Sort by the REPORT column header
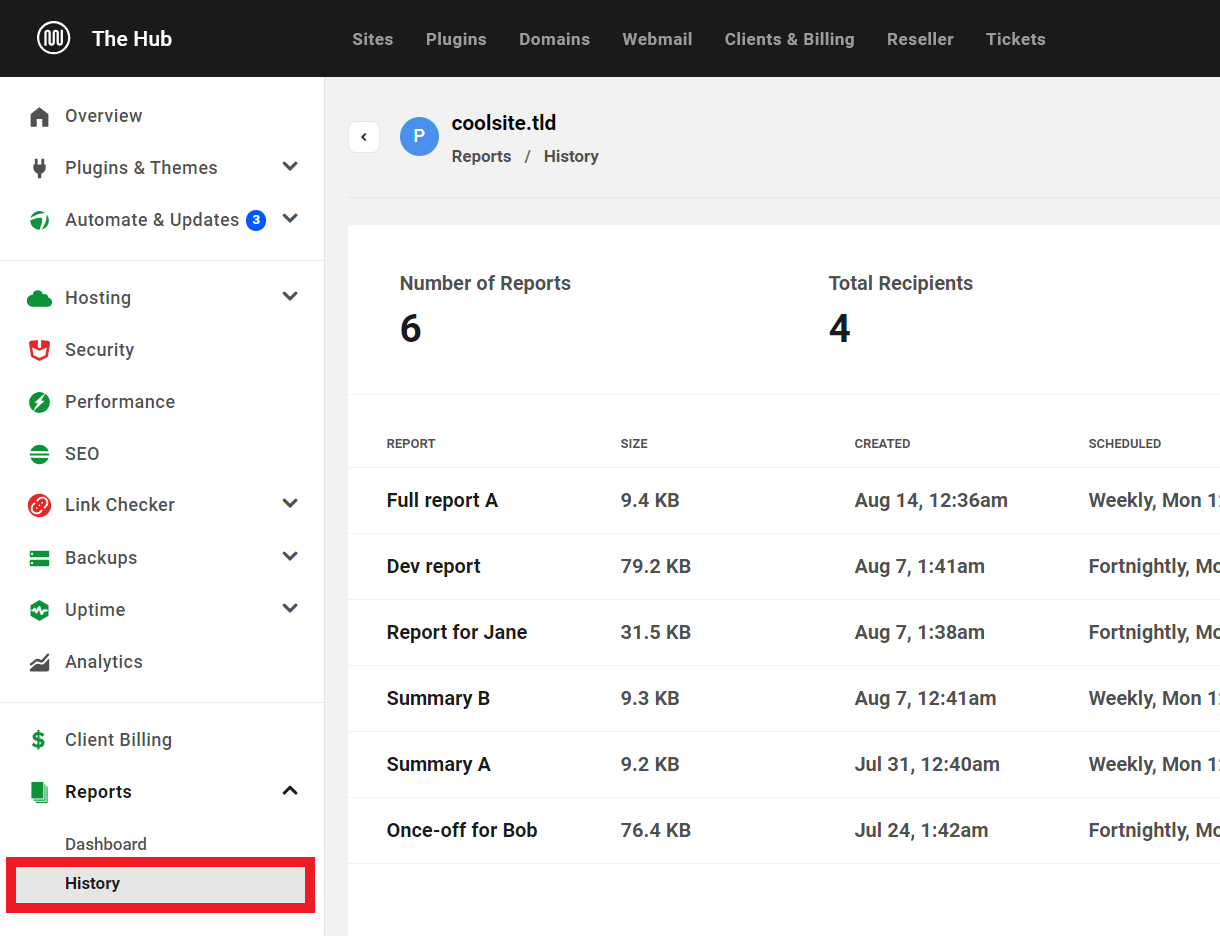The width and height of the screenshot is (1220, 936). tap(411, 443)
